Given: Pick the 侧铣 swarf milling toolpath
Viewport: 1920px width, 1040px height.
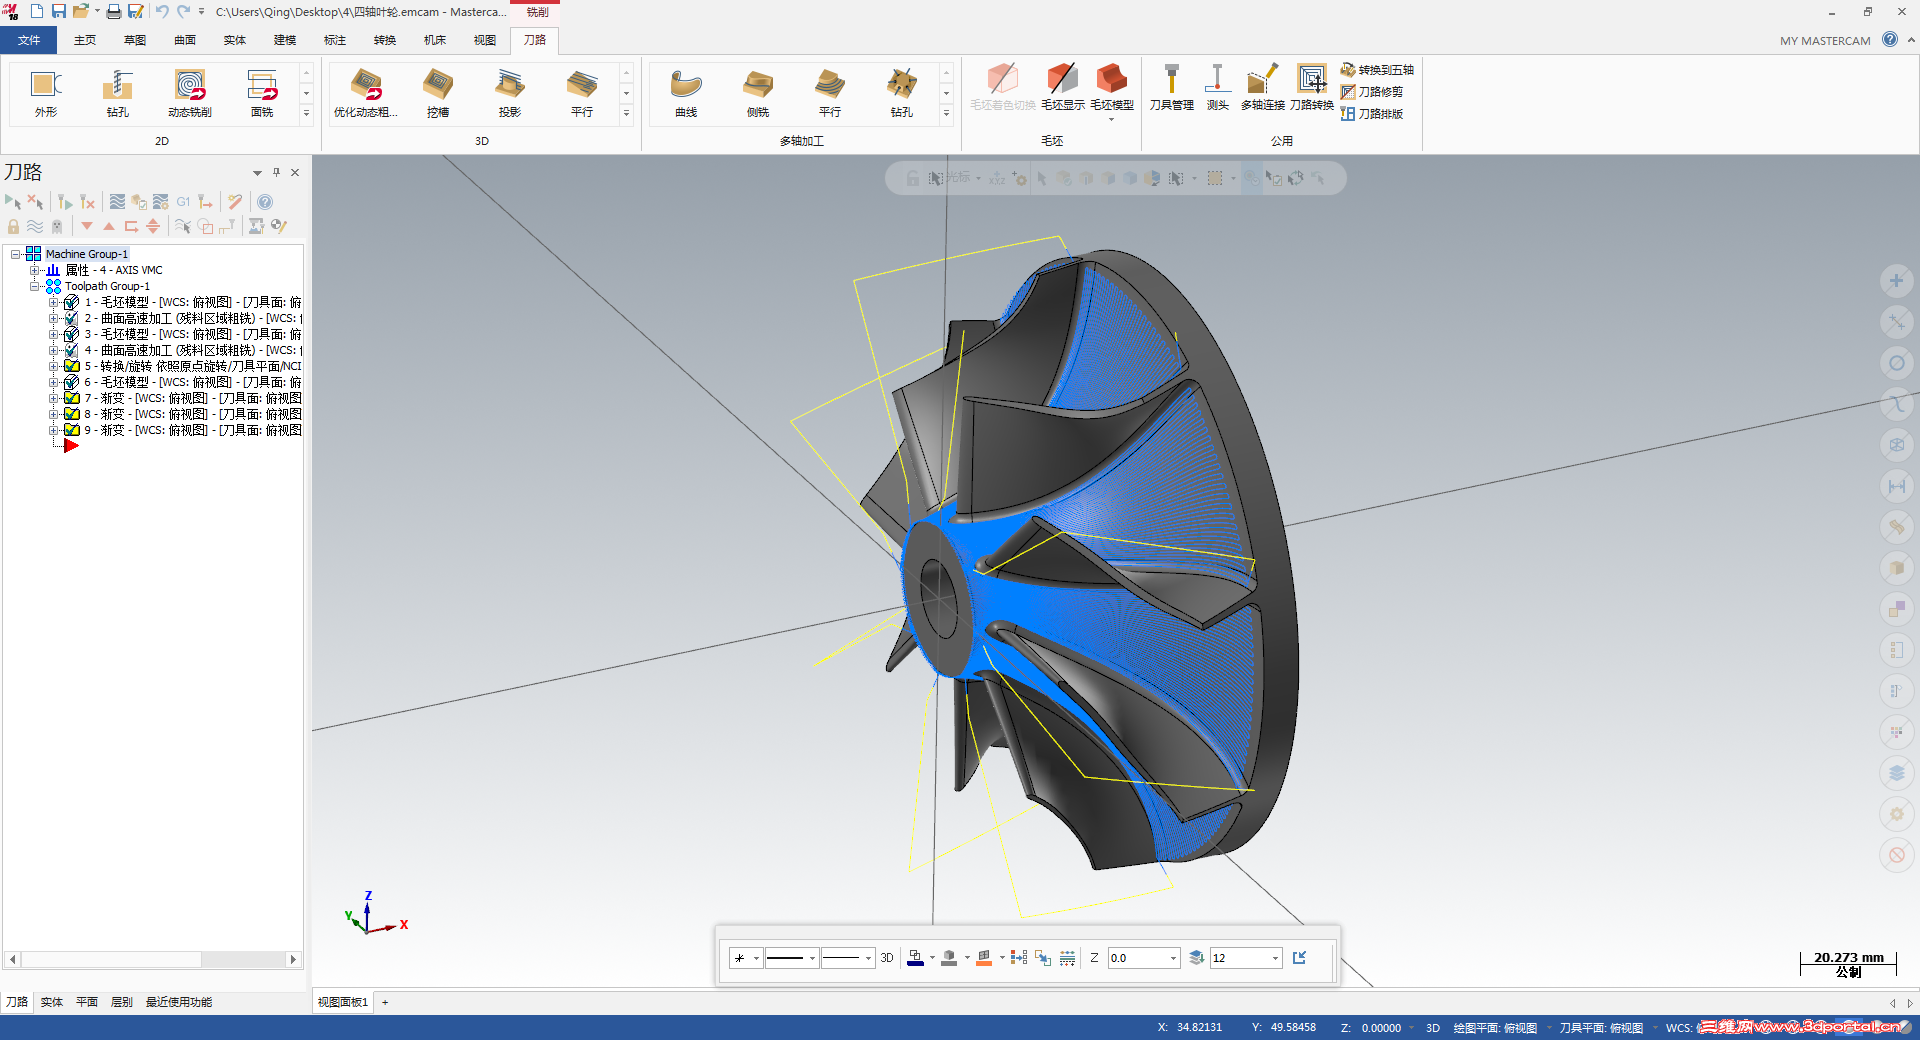Looking at the screenshot, I should tap(758, 93).
